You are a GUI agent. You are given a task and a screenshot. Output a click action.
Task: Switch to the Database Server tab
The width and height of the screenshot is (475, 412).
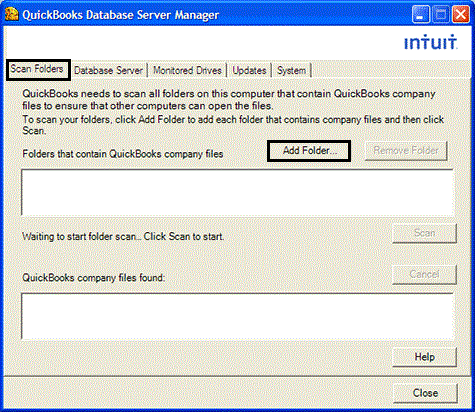click(x=108, y=70)
